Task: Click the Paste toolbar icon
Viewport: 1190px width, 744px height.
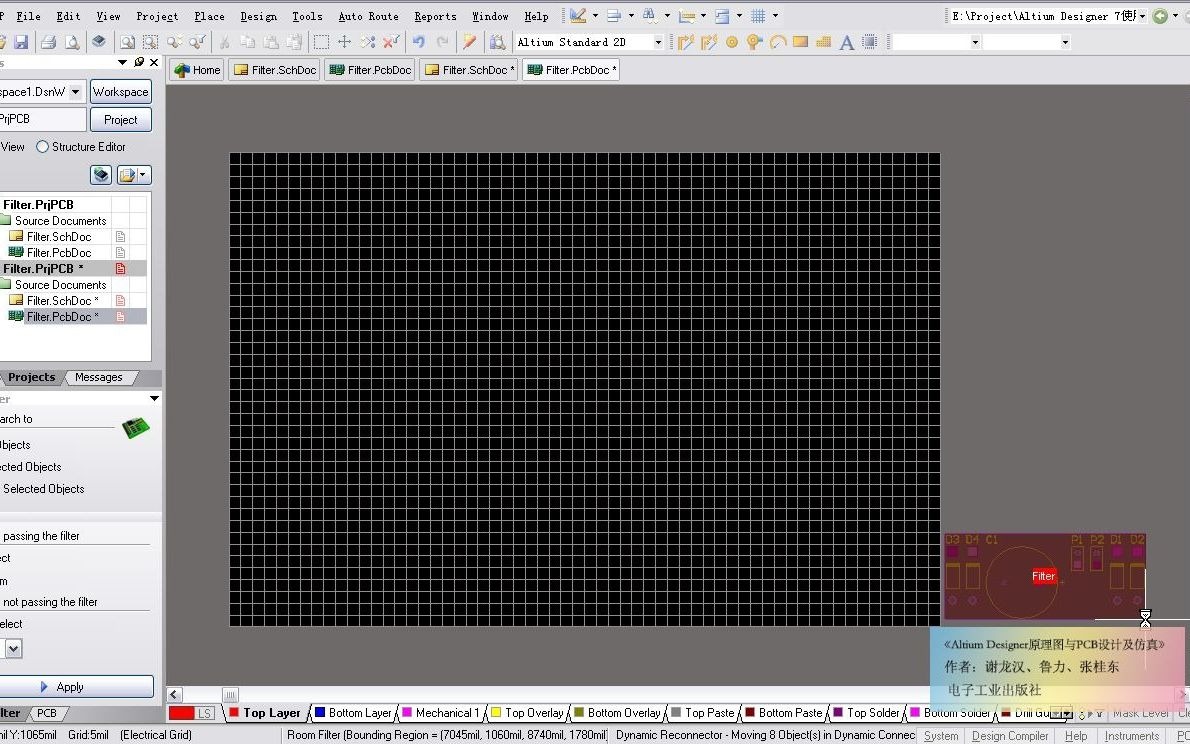Action: click(273, 42)
